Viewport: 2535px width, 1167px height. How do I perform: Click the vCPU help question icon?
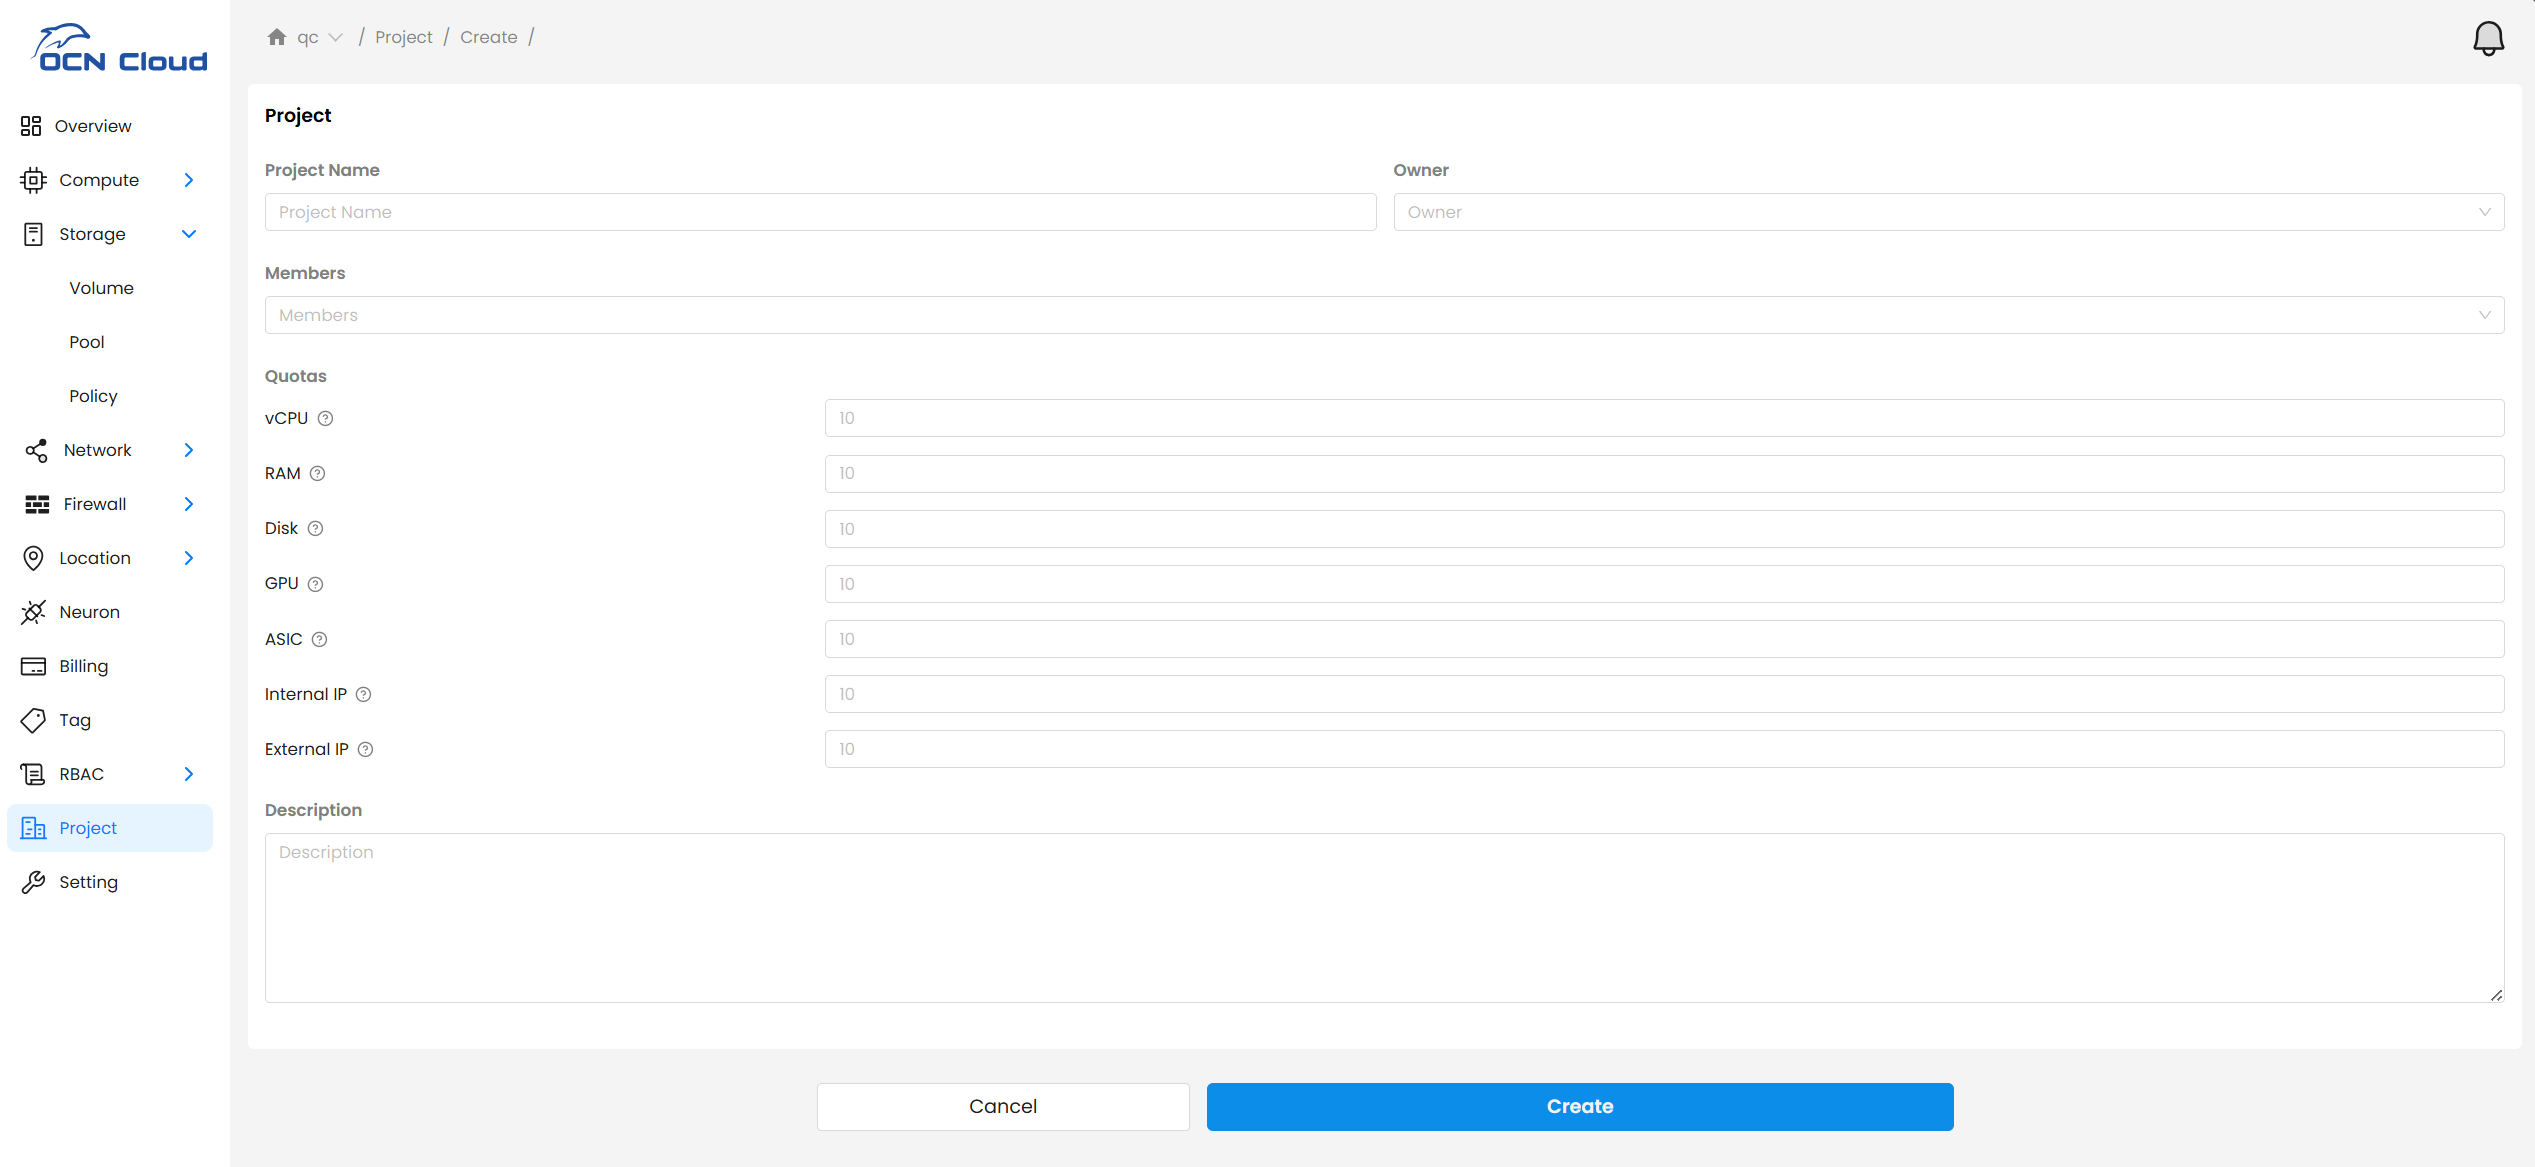coord(325,419)
